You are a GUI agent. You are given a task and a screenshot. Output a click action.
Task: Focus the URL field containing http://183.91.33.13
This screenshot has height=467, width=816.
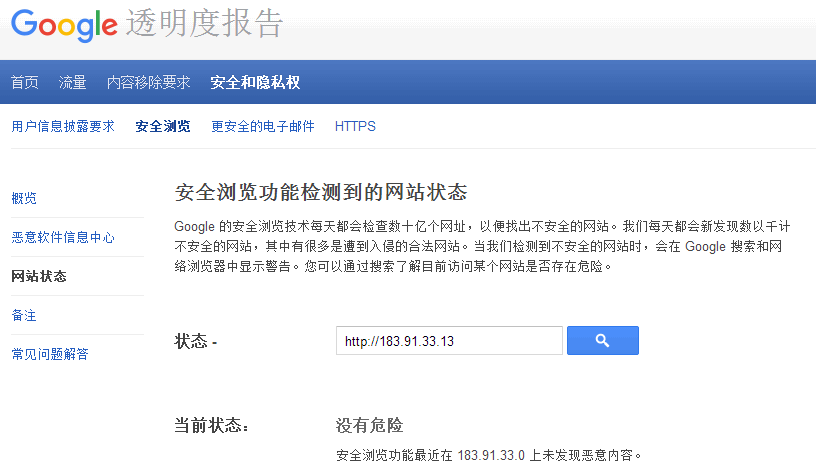pos(449,341)
